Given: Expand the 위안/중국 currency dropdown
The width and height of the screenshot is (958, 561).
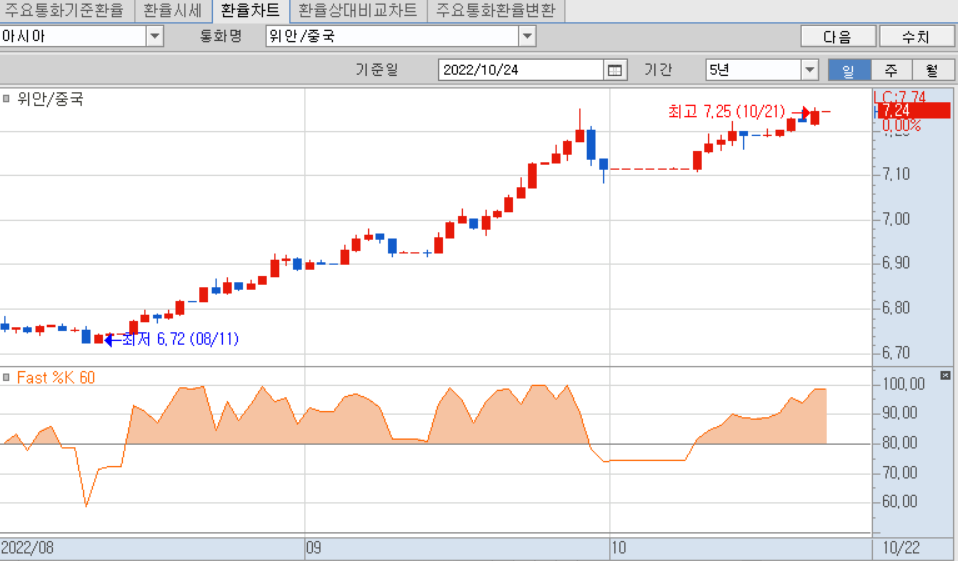Looking at the screenshot, I should pyautogui.click(x=527, y=37).
